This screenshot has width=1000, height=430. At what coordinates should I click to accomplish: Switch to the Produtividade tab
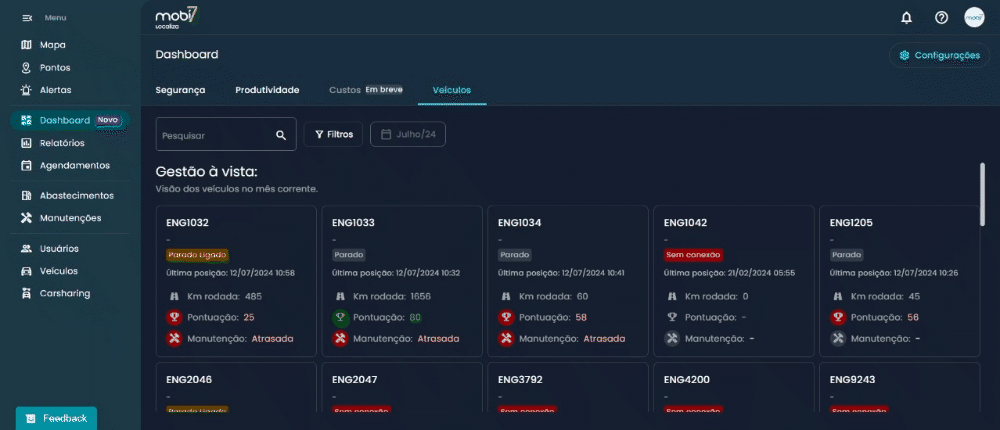(x=267, y=90)
